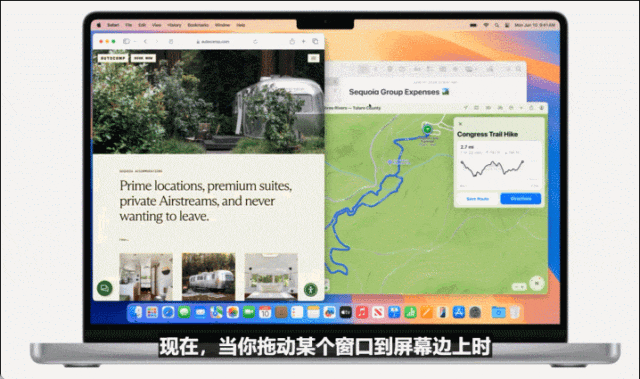Open the Wi-Fi status menu
This screenshot has width=640, height=379.
pyautogui.click(x=486, y=25)
